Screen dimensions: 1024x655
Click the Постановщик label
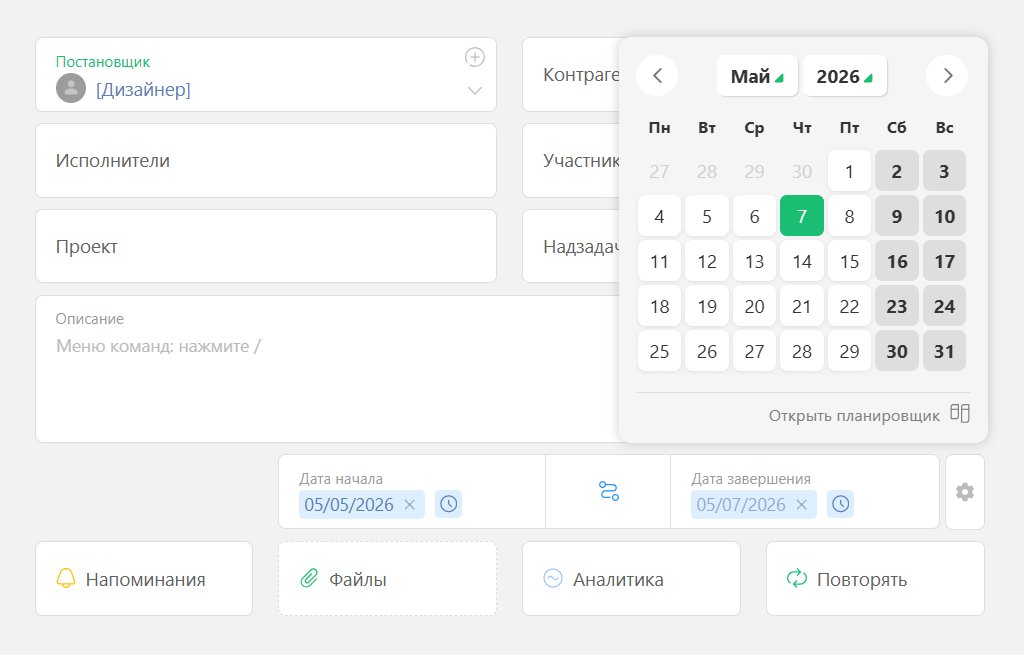[103, 61]
